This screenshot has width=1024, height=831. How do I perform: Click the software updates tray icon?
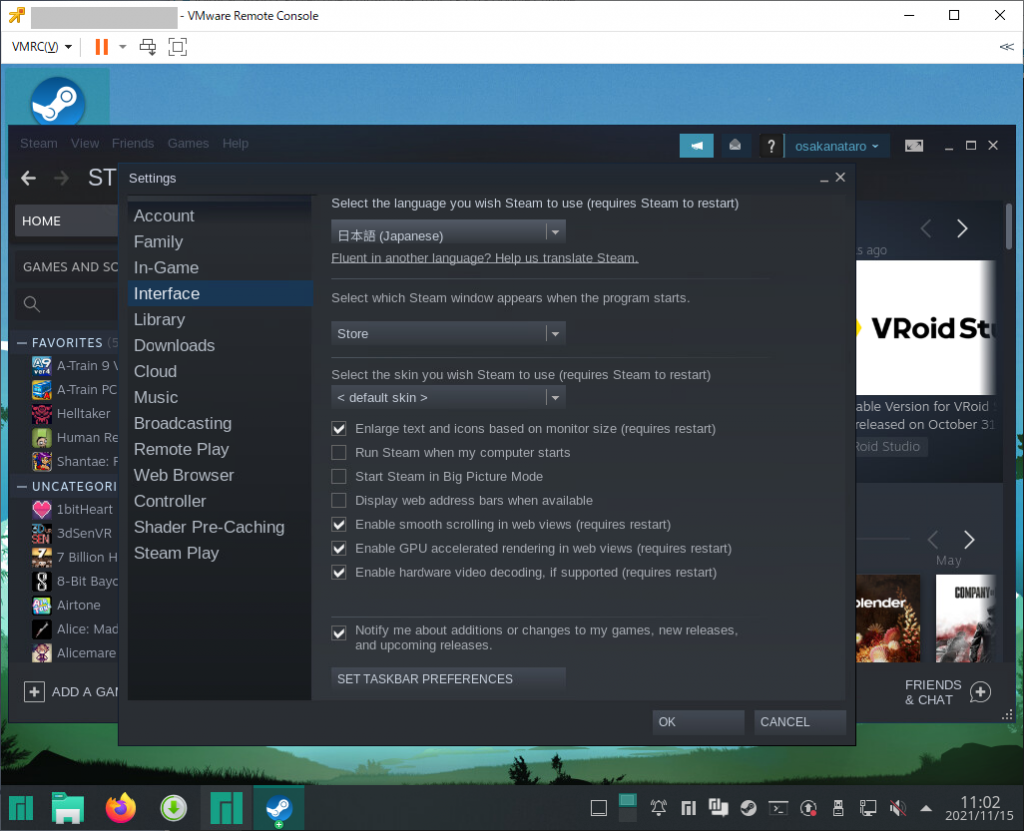(x=808, y=808)
